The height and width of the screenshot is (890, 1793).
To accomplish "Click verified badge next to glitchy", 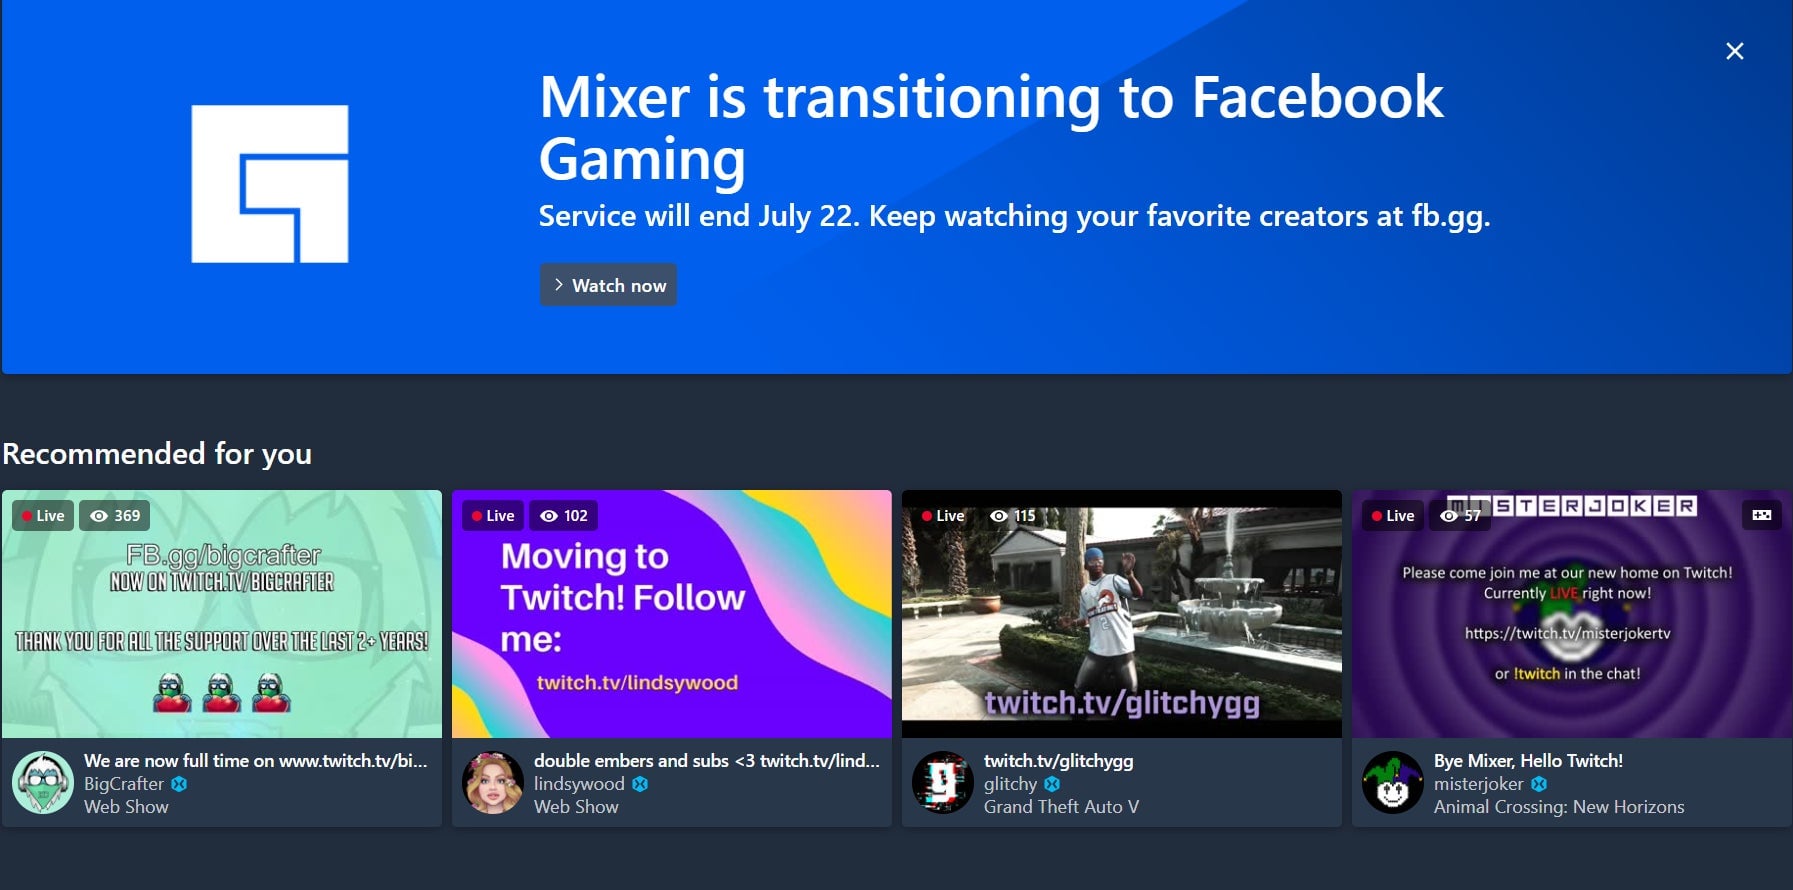I will coord(1052,784).
